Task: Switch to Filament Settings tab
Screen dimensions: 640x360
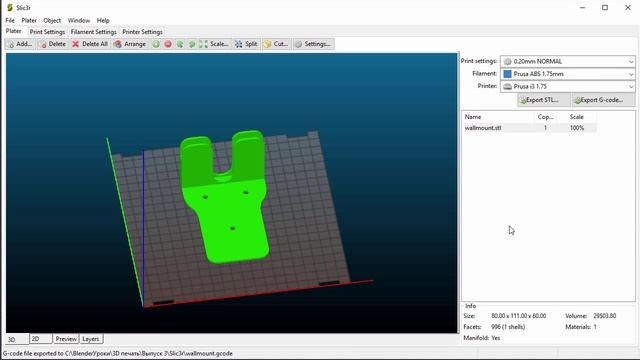Action: tap(93, 32)
